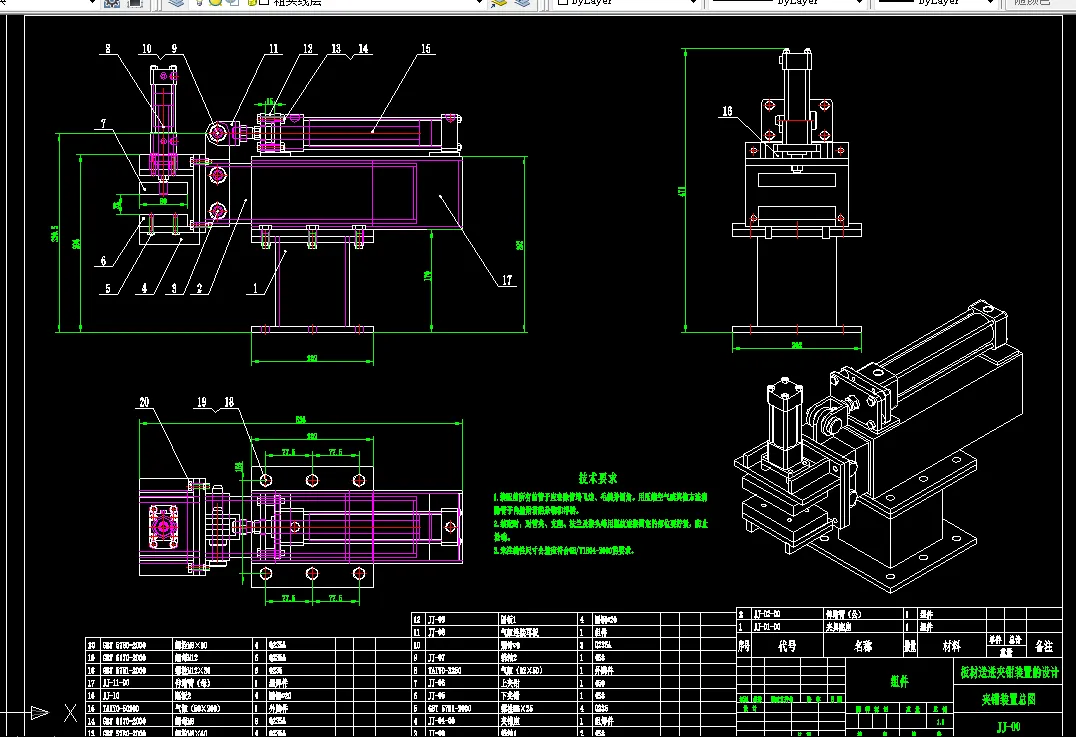This screenshot has height=737, width=1076.
Task: Select the 471 height dimension text
Action: click(x=683, y=191)
